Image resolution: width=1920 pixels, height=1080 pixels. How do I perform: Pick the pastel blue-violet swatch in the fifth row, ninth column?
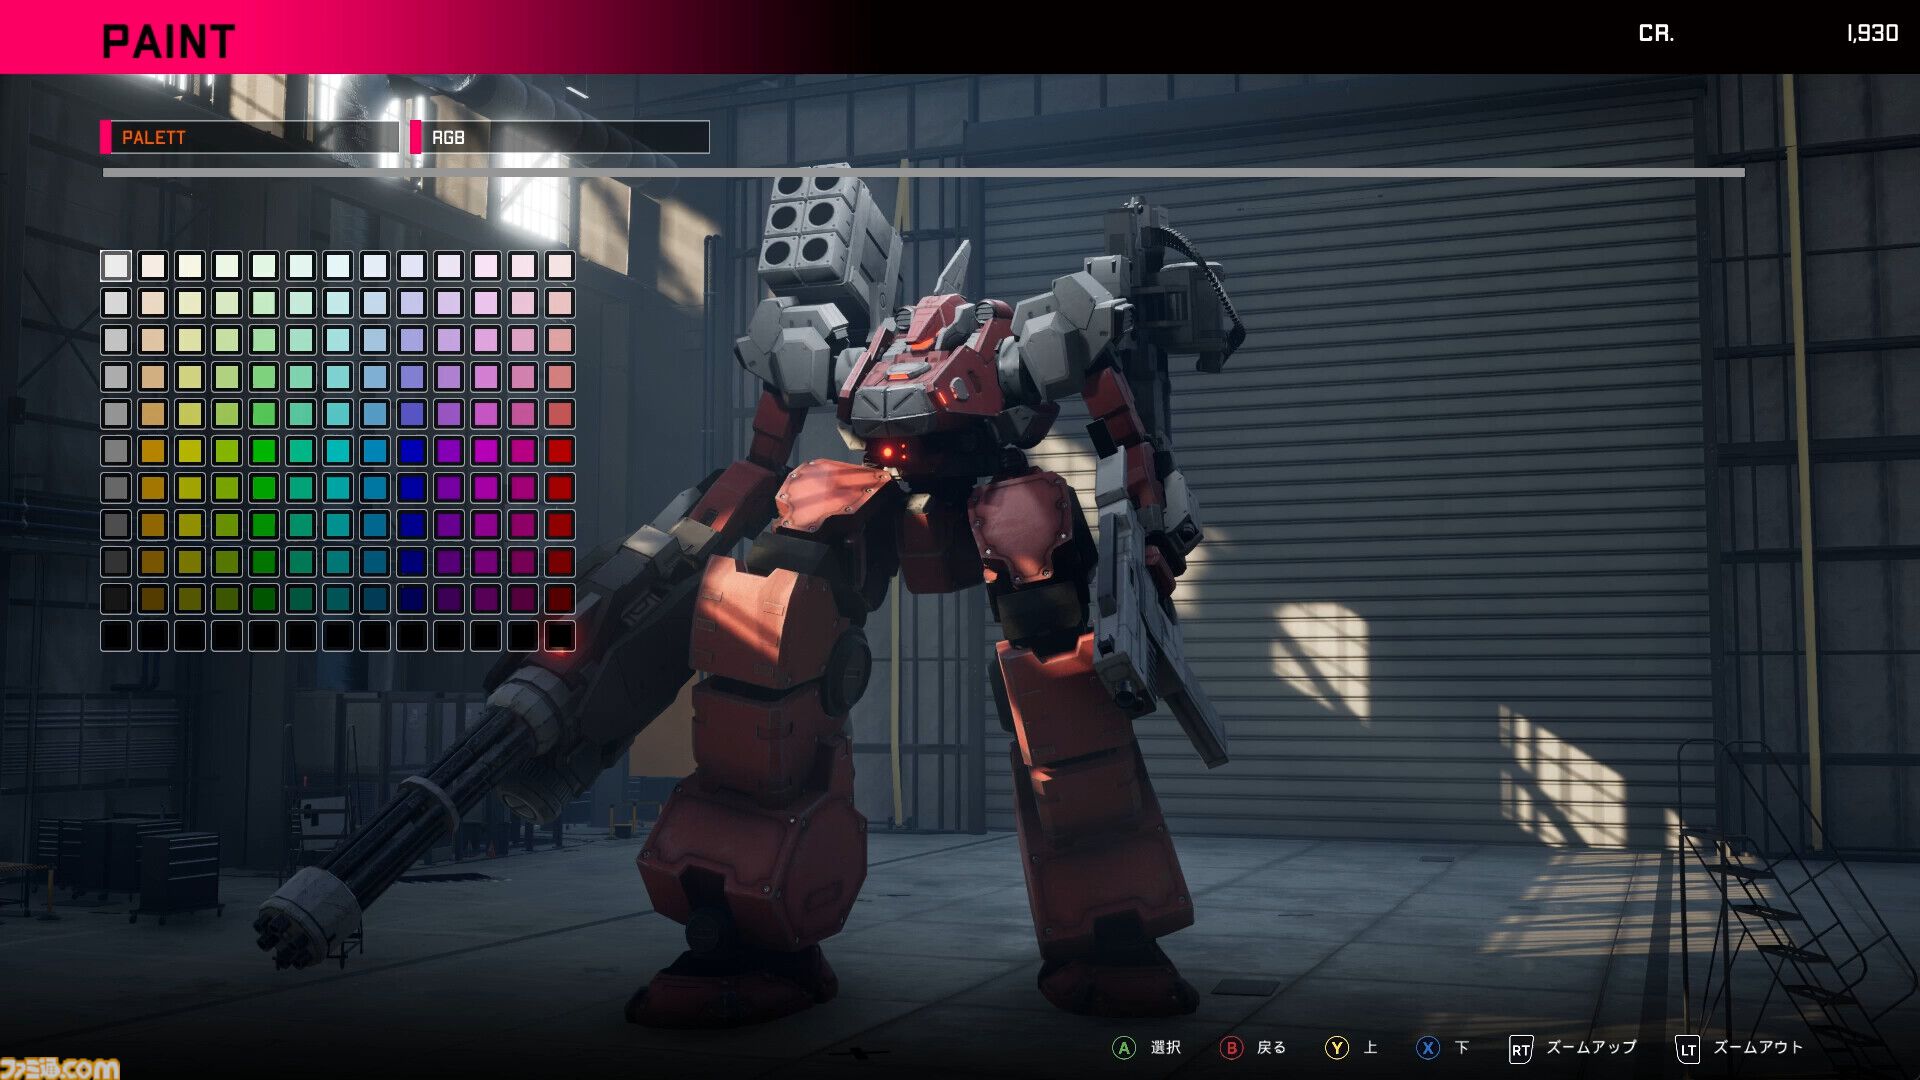tap(412, 413)
